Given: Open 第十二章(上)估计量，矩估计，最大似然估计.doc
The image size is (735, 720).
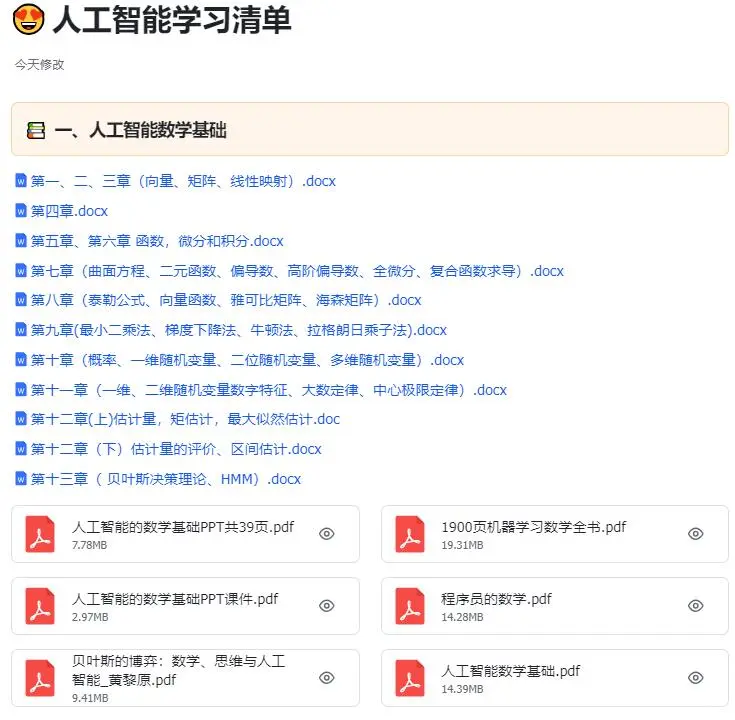Looking at the screenshot, I should 185,419.
